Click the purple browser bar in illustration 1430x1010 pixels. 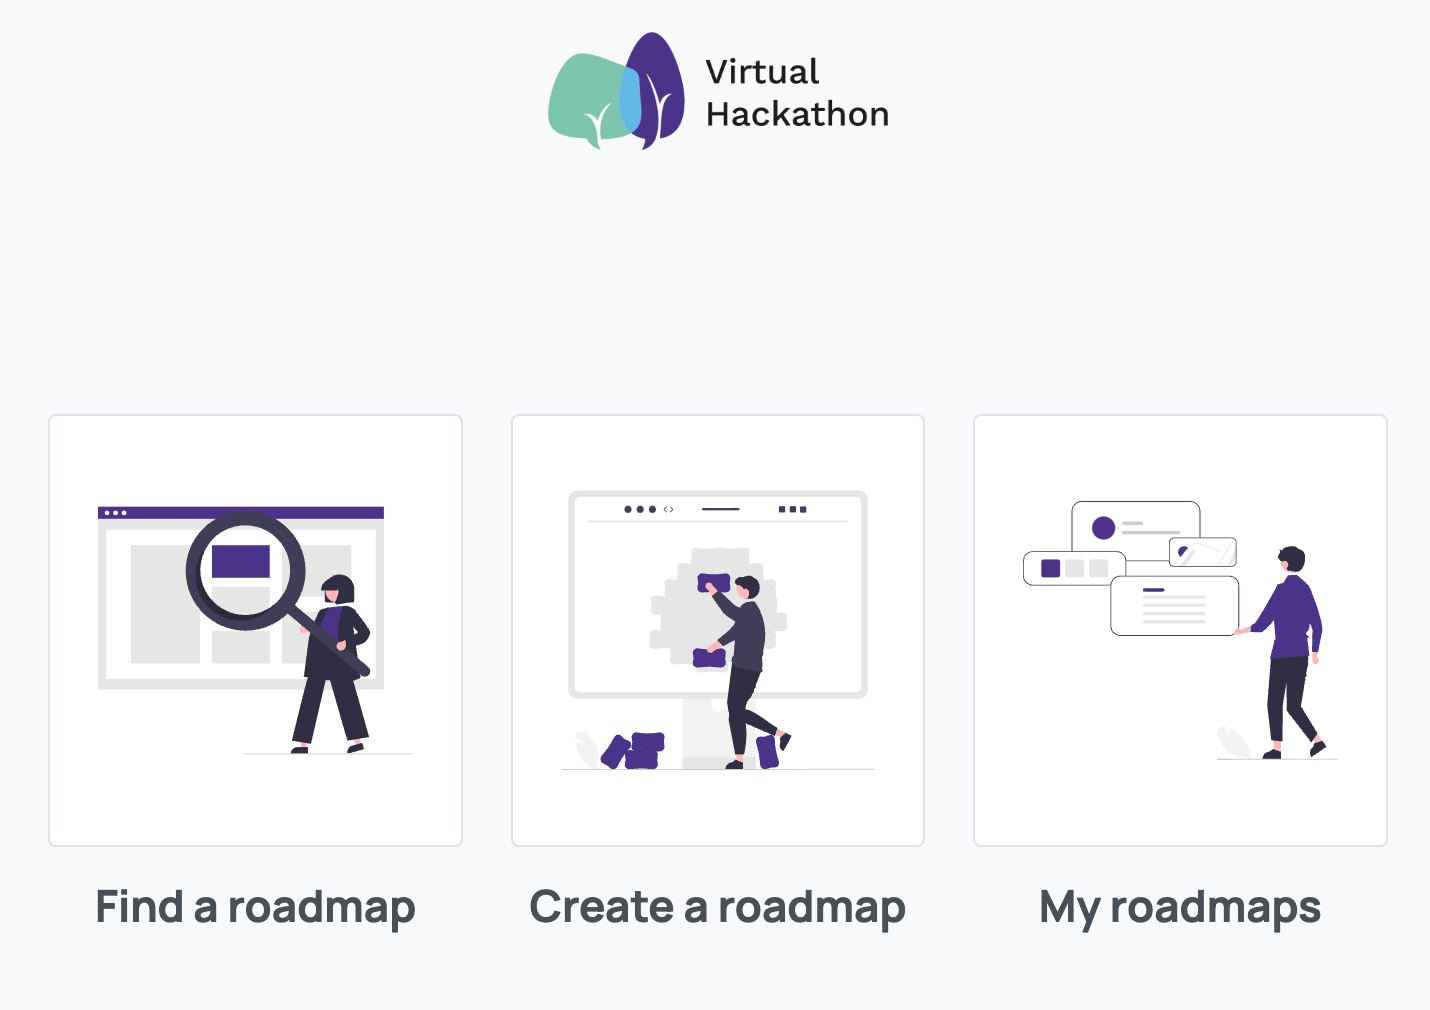tap(241, 513)
